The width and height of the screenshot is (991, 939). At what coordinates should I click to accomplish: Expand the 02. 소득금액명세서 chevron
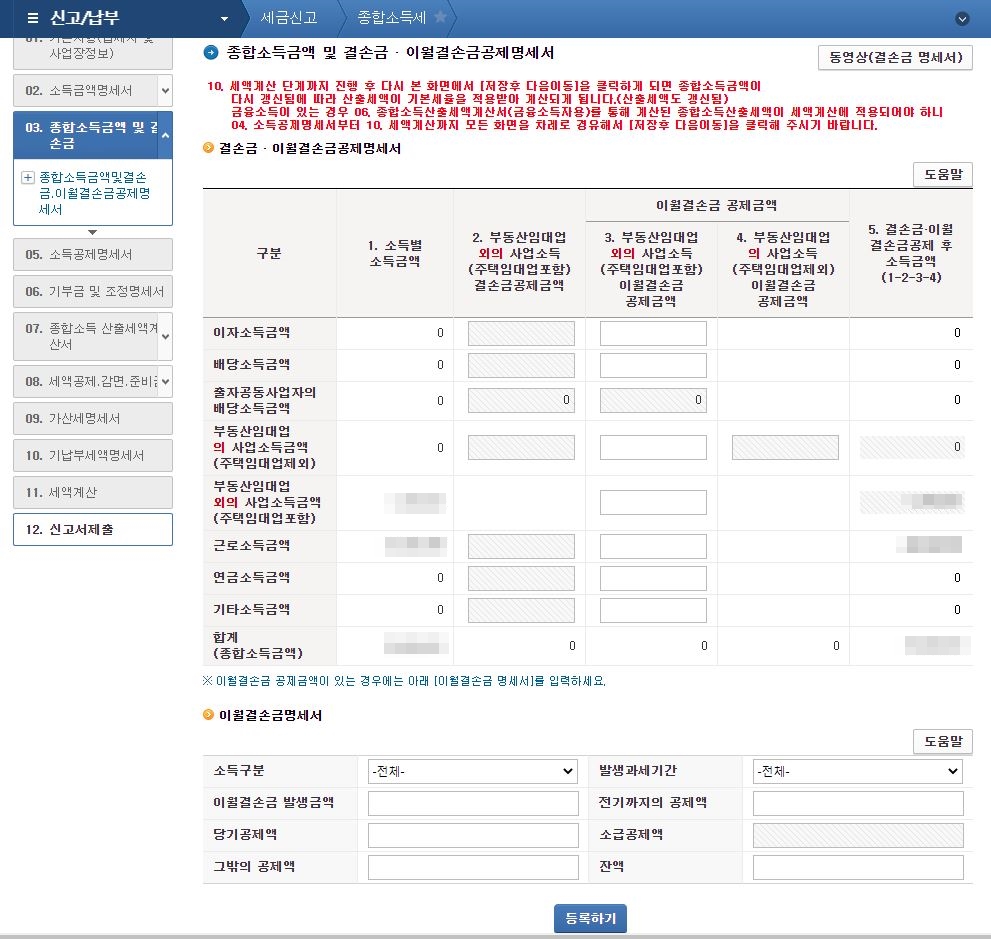pos(165,90)
